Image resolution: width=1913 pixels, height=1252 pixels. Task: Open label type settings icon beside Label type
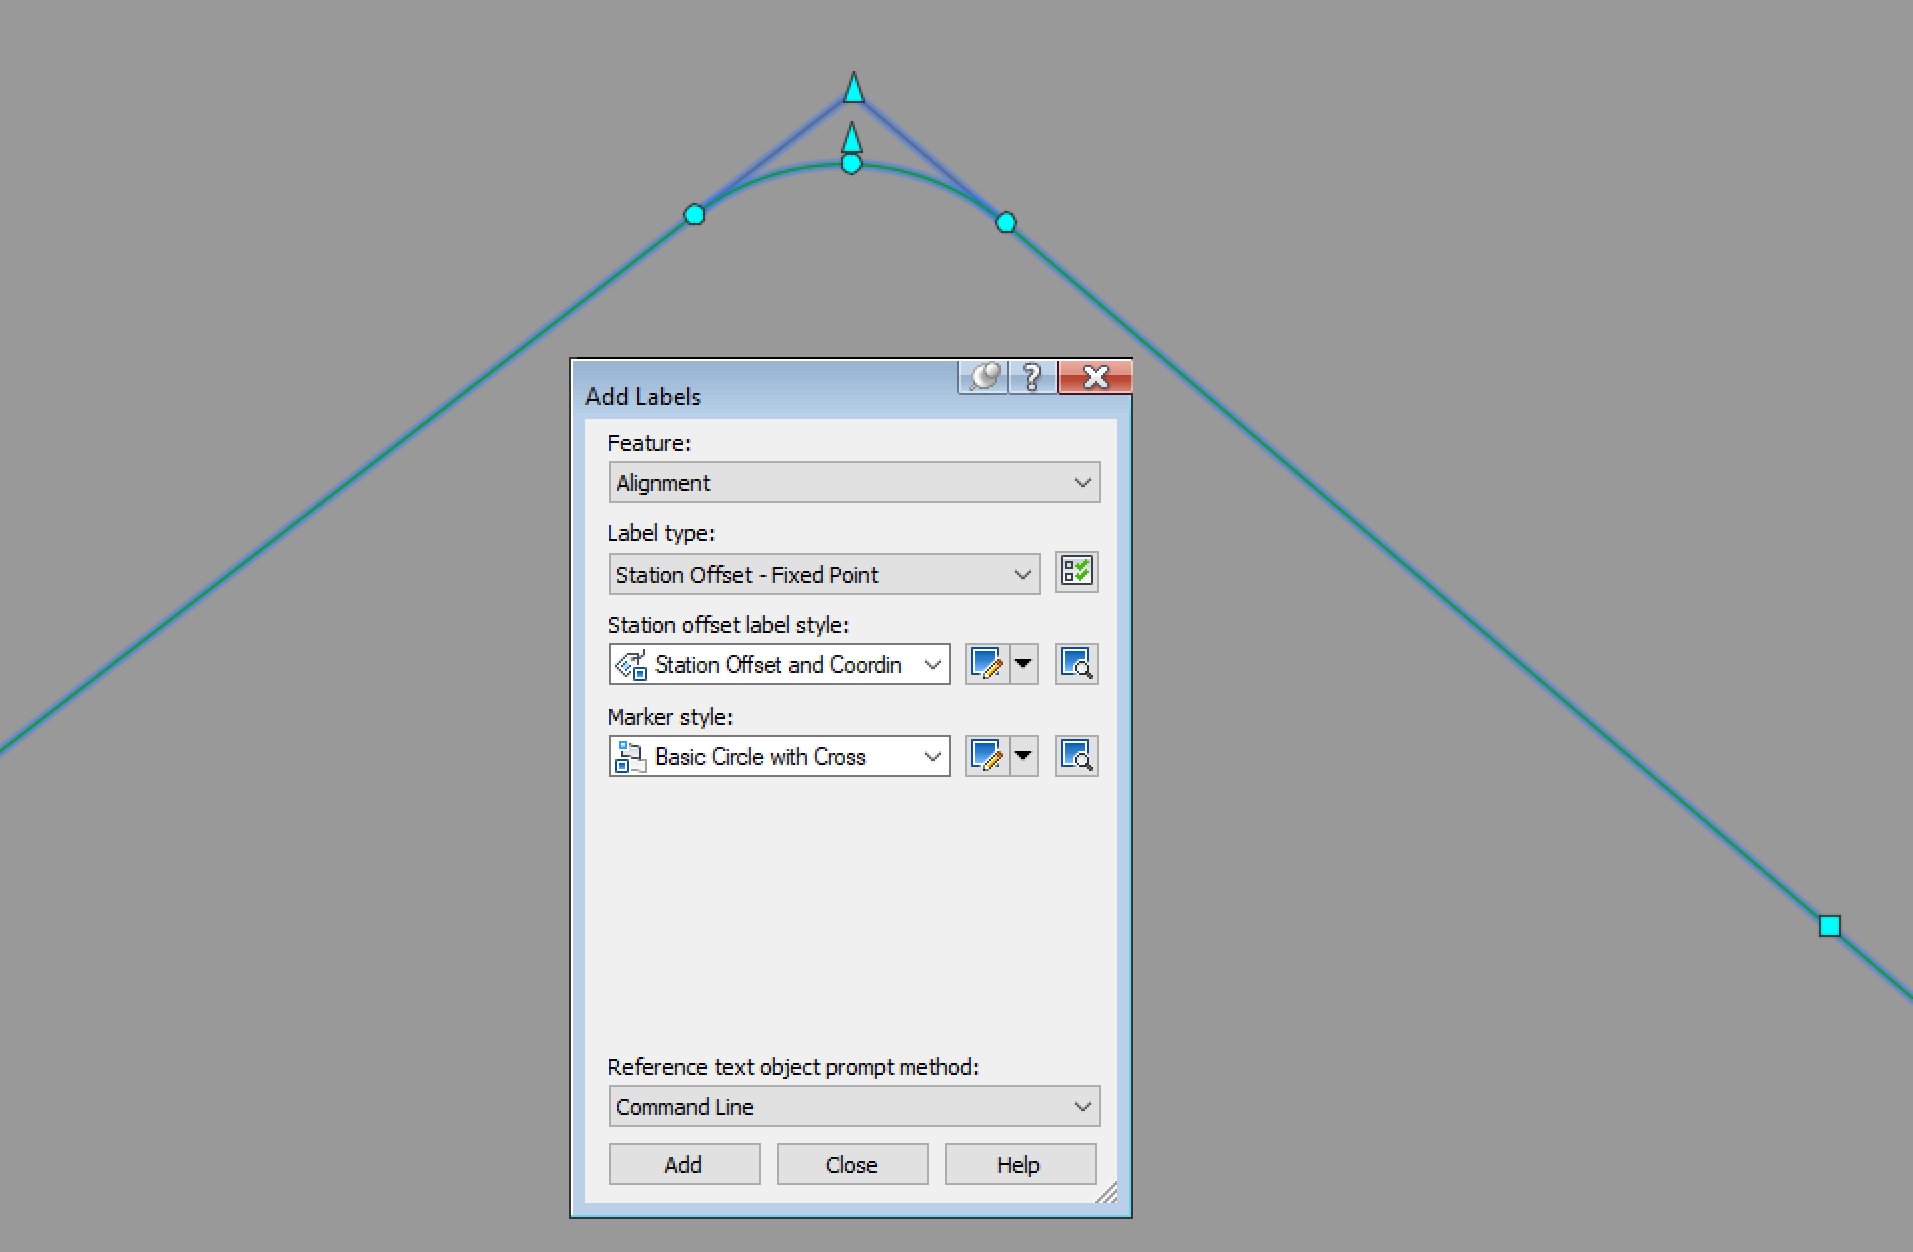coord(1076,572)
